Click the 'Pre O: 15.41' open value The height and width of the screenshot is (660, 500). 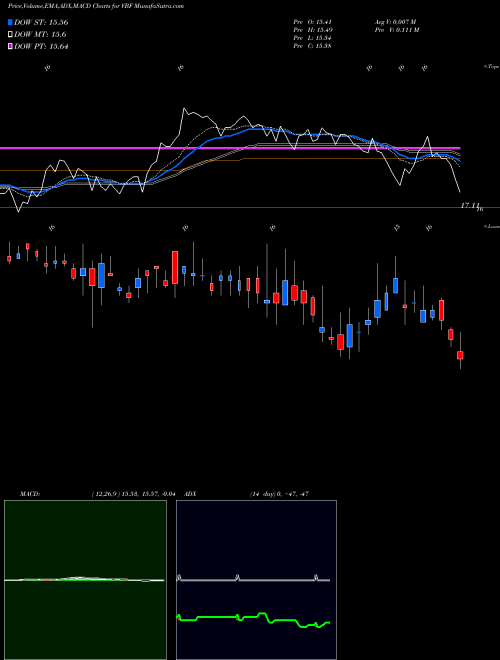tap(312, 22)
